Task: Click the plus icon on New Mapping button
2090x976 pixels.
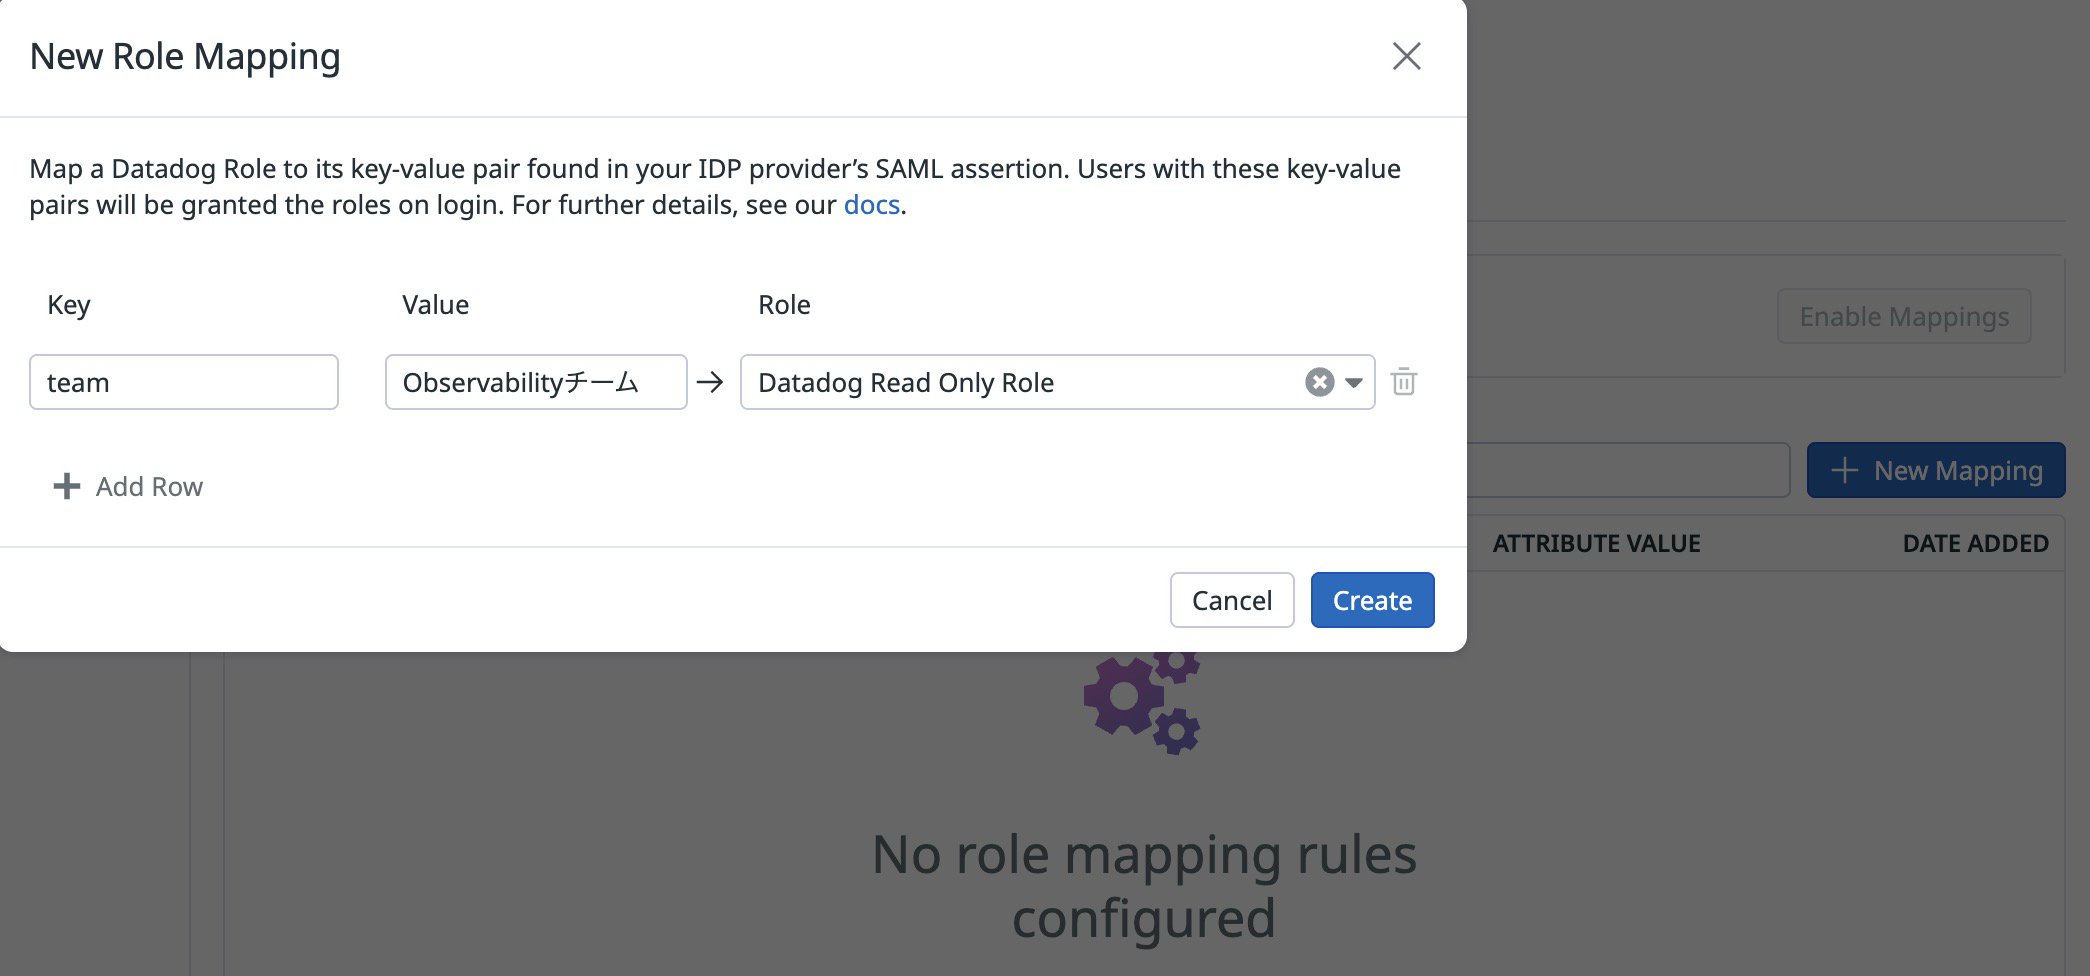Action: tap(1846, 469)
